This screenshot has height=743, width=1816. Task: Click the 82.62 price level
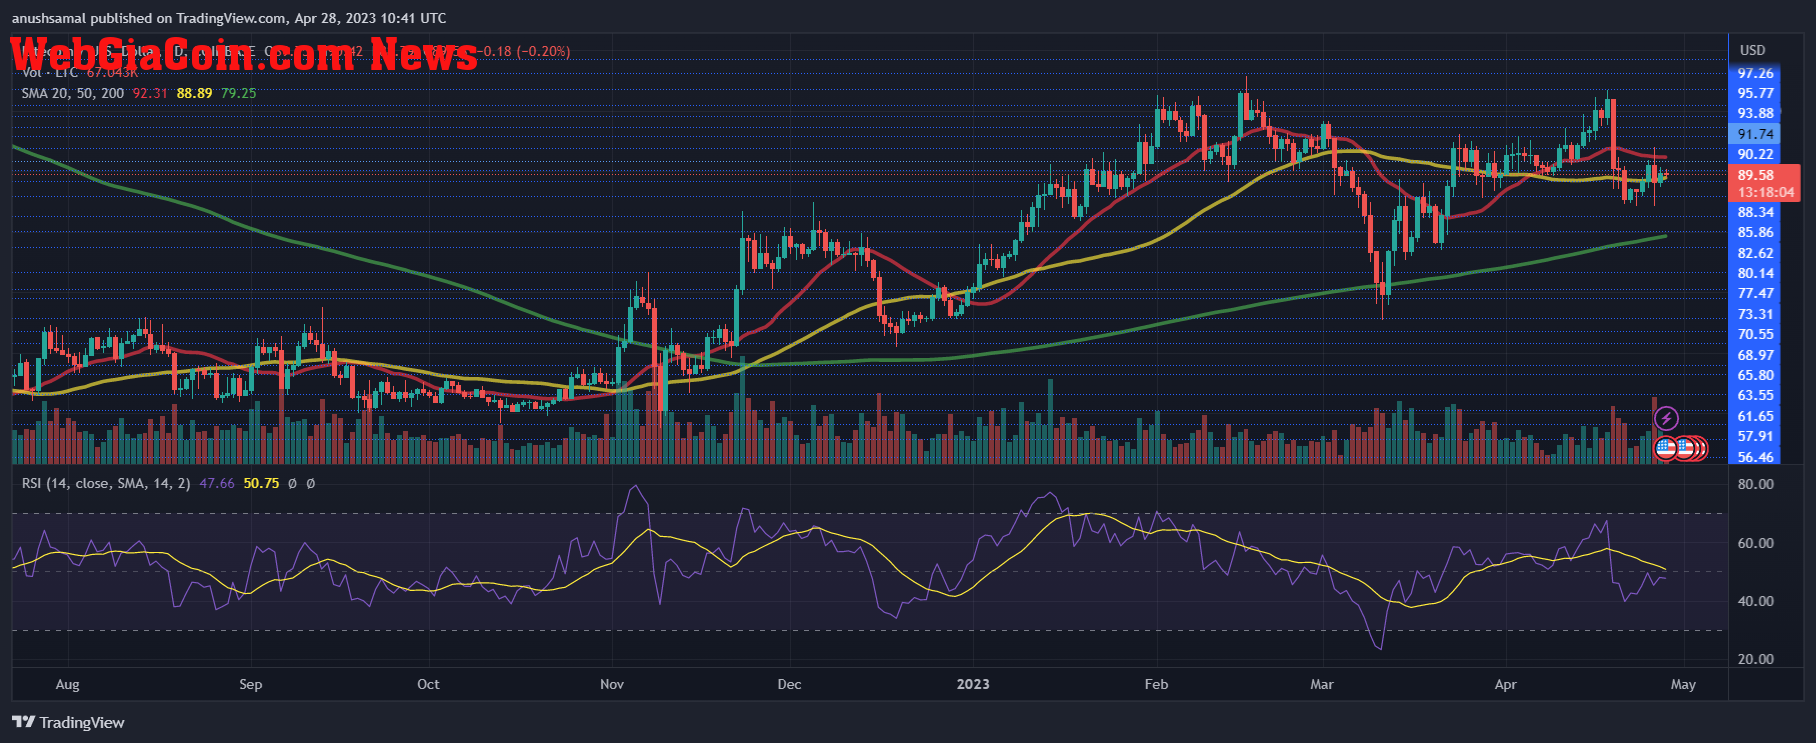pyautogui.click(x=1756, y=253)
